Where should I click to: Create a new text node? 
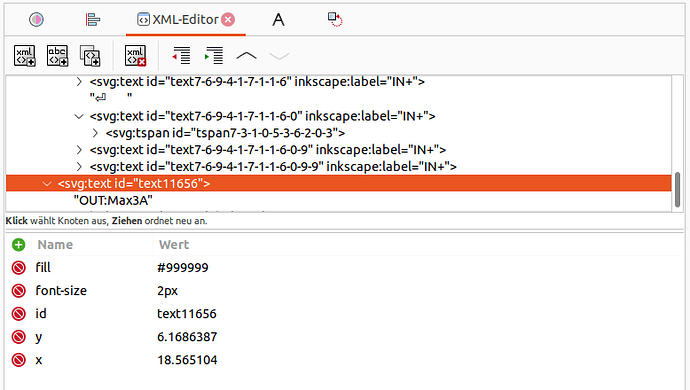coord(58,56)
